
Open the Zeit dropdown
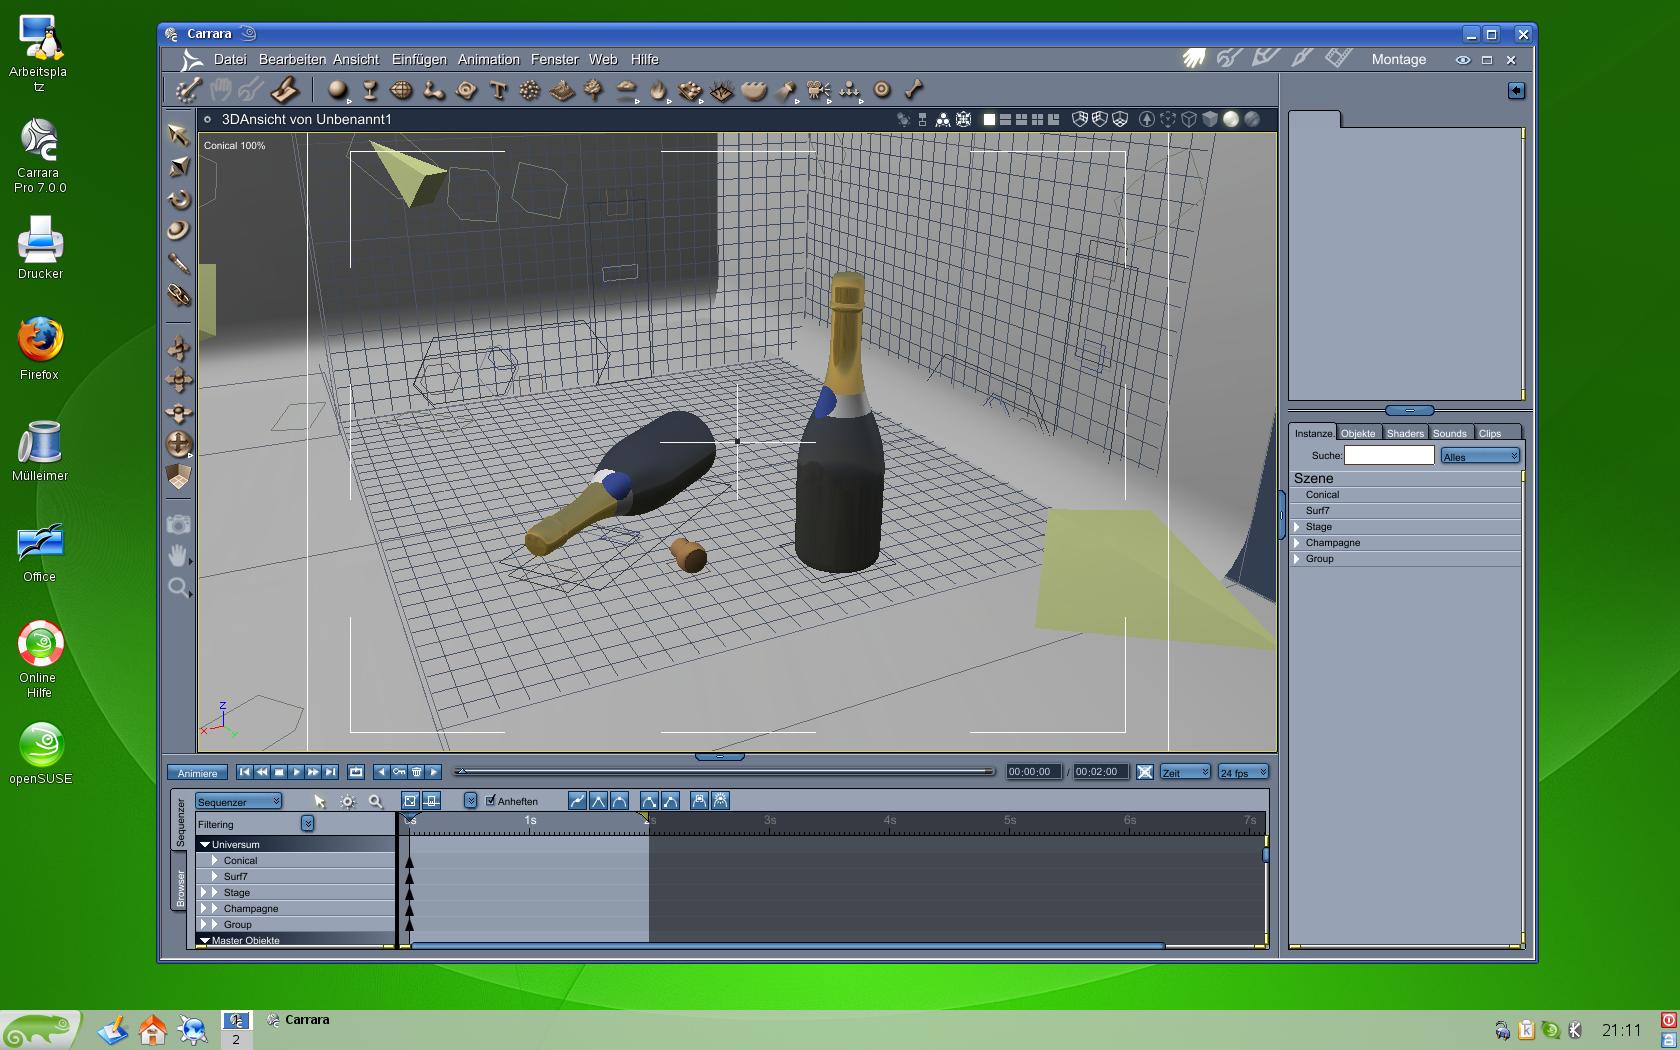coord(1186,772)
